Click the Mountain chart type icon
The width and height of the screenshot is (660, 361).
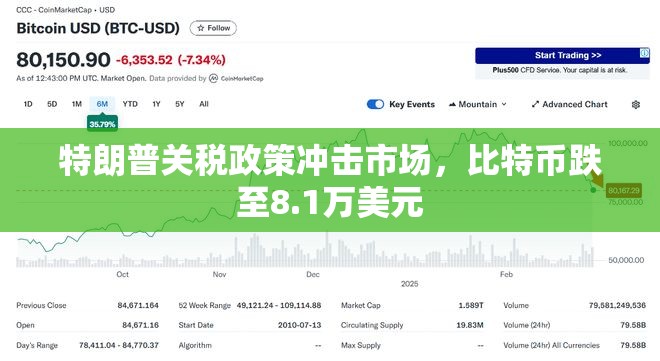(452, 104)
